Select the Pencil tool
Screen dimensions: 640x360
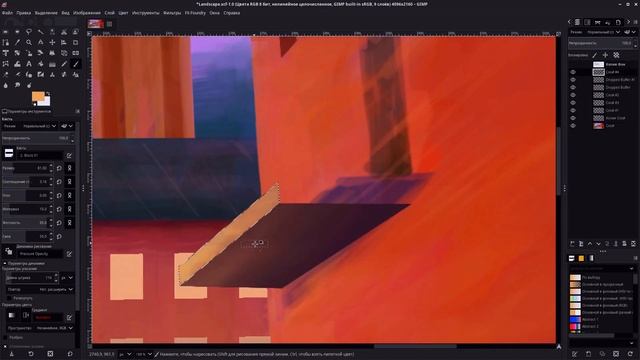[64, 64]
